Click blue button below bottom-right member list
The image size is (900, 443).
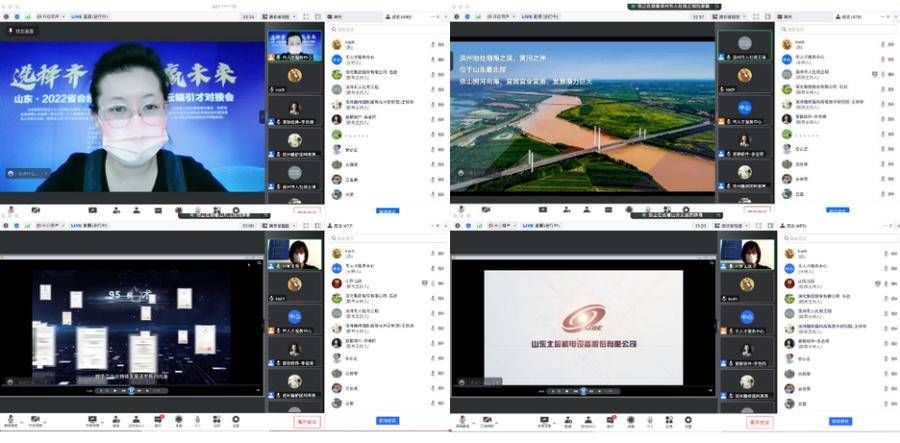(x=840, y=422)
